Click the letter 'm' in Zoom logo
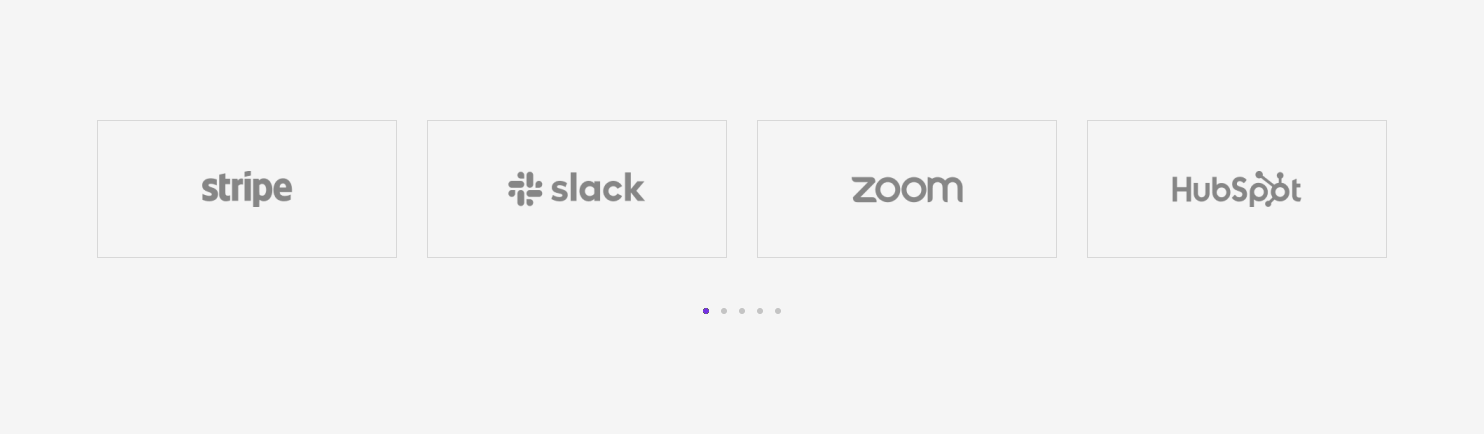 point(946,189)
